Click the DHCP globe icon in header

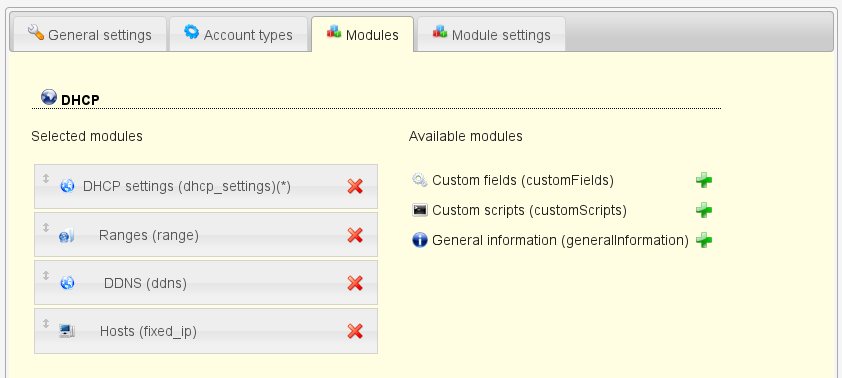pos(49,97)
